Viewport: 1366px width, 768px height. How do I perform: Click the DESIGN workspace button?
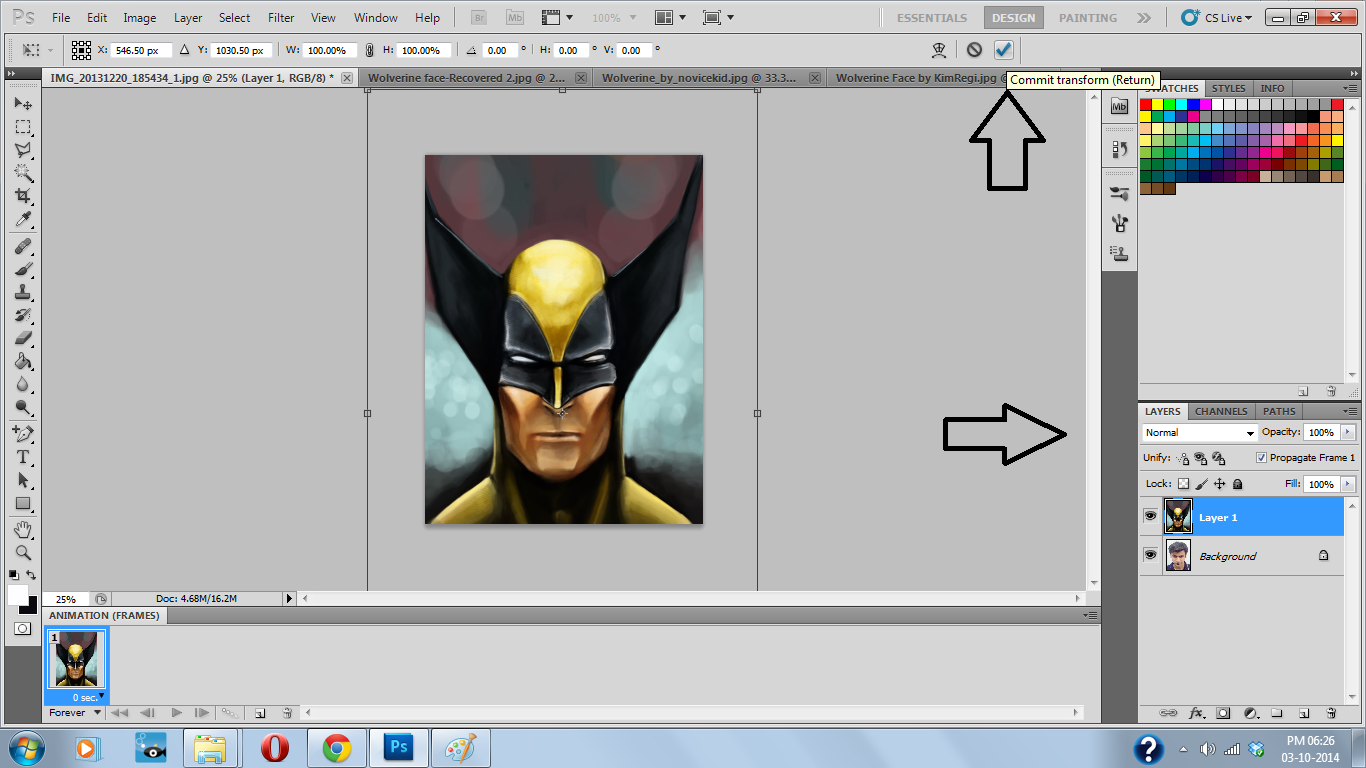pos(1013,18)
